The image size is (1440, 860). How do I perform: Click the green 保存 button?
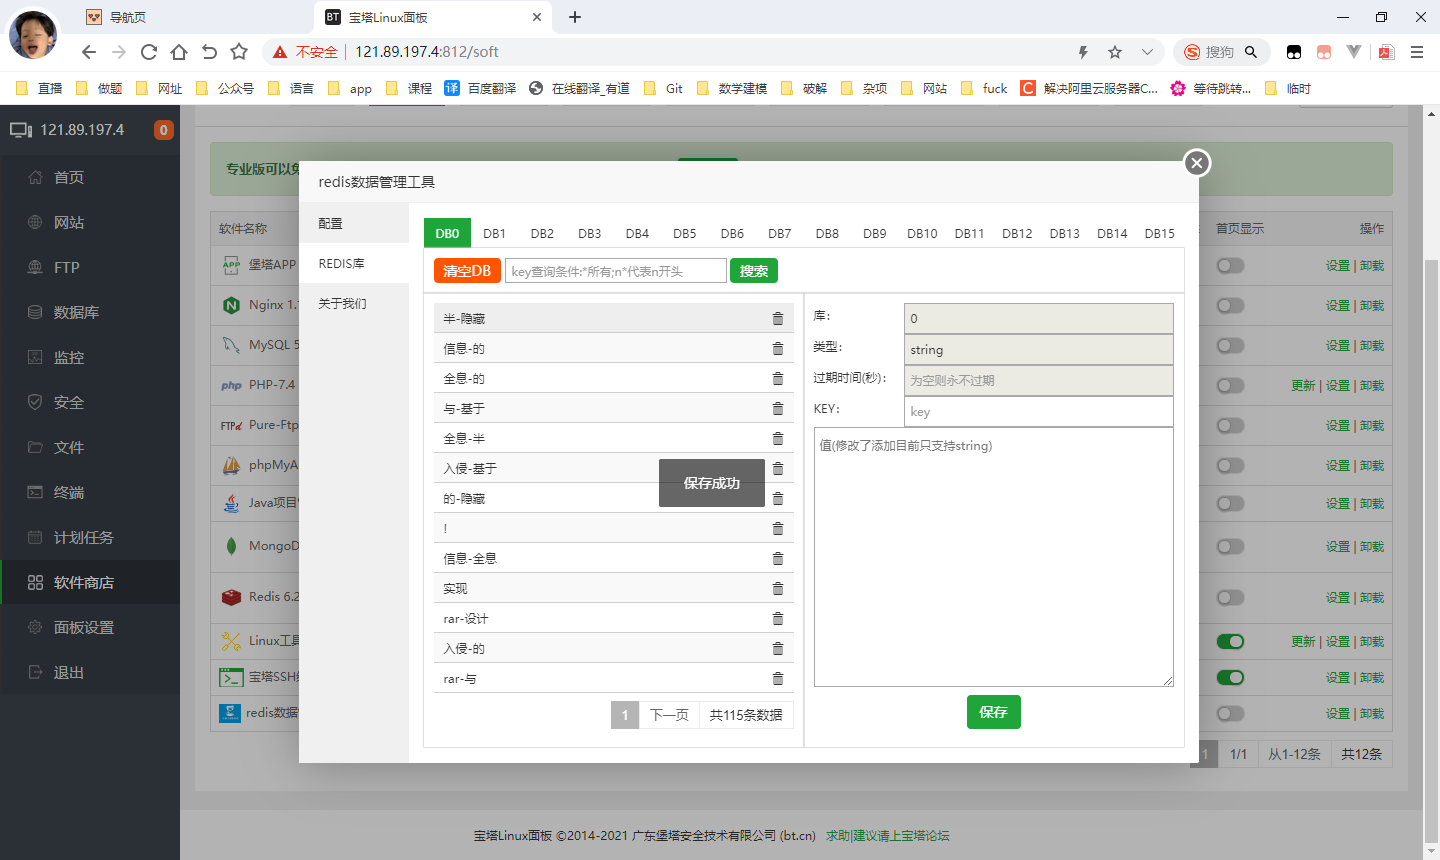point(993,712)
